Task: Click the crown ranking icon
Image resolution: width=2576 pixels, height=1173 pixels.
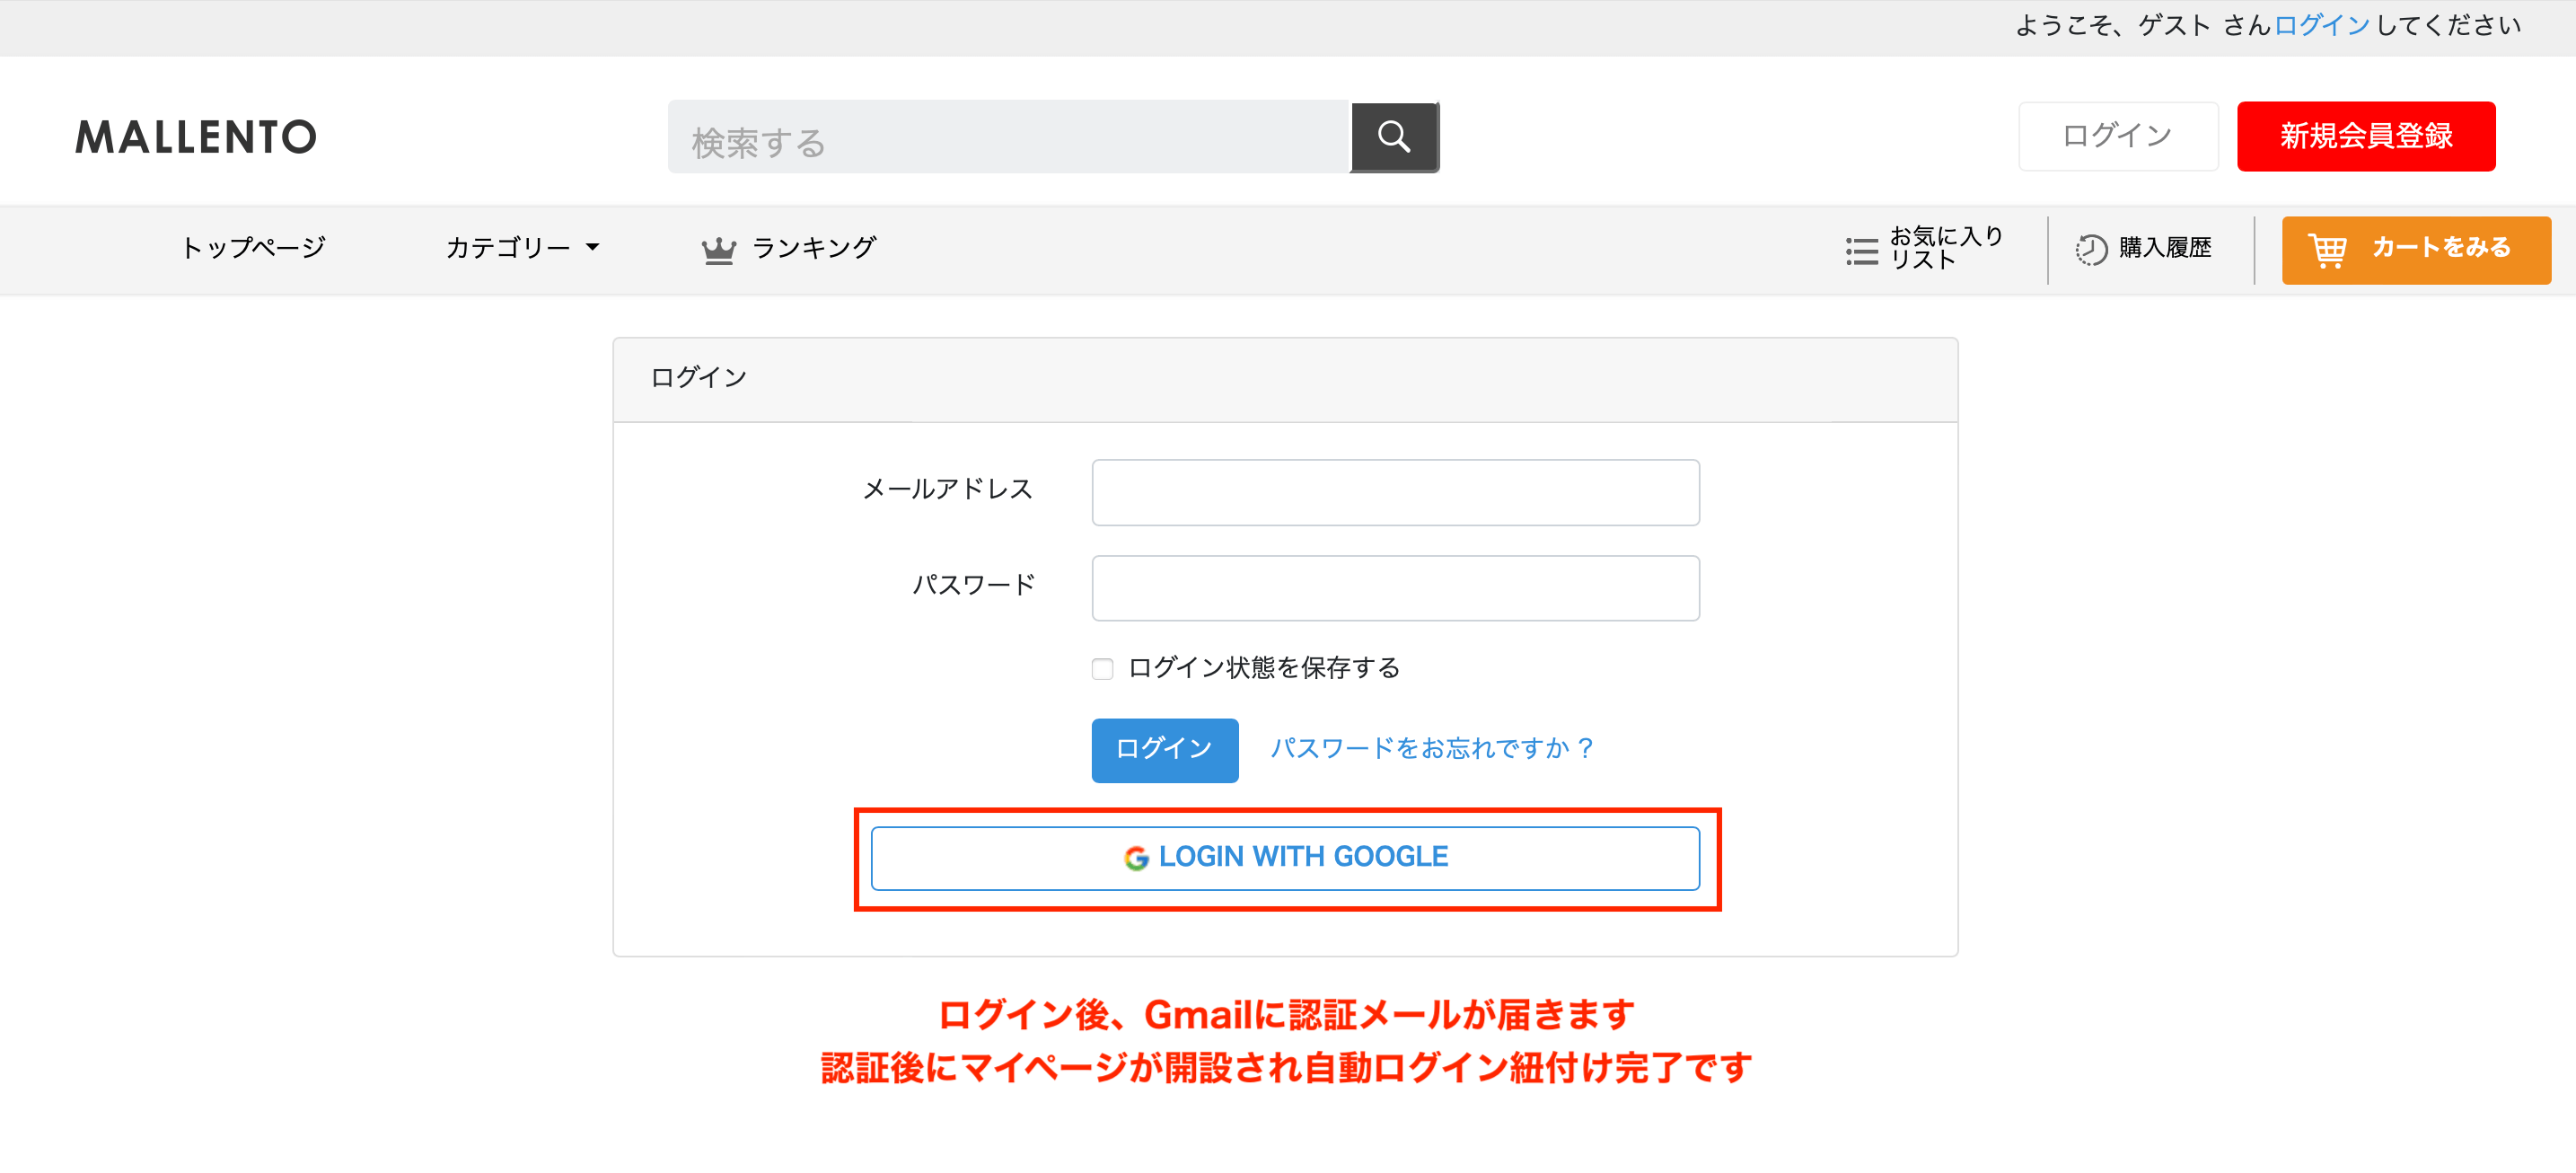Action: (718, 250)
